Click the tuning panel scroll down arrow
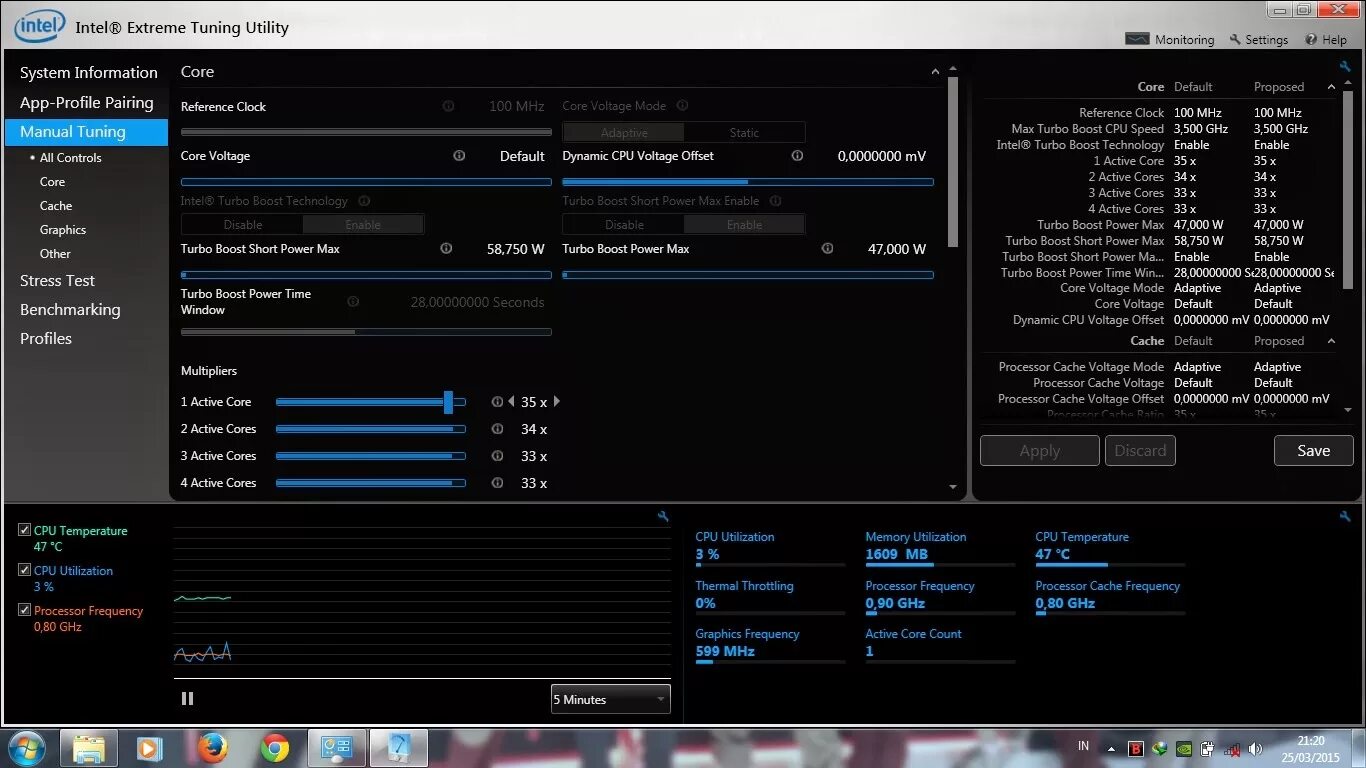The image size is (1366, 768). pyautogui.click(x=953, y=487)
